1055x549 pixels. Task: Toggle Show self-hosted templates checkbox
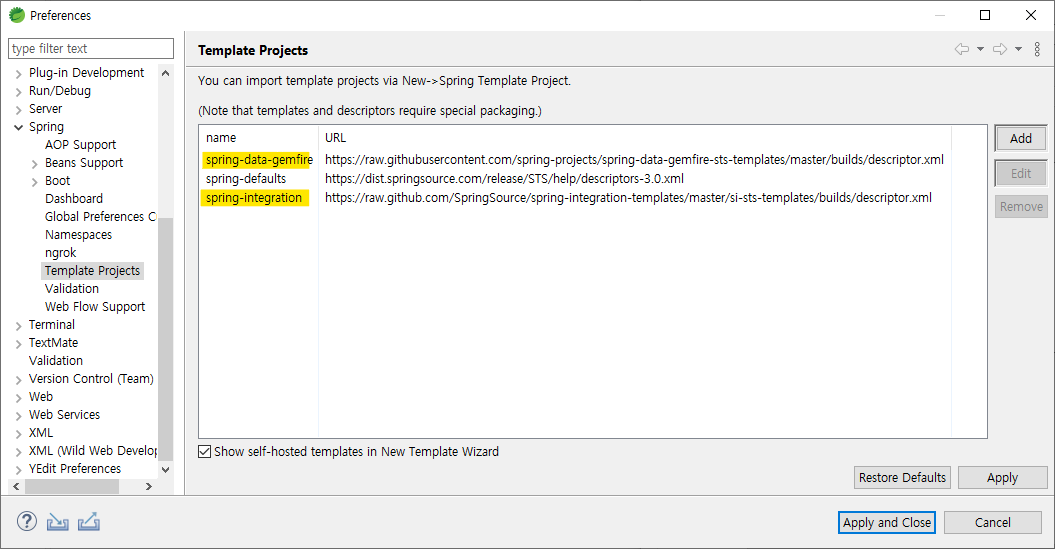tap(205, 451)
